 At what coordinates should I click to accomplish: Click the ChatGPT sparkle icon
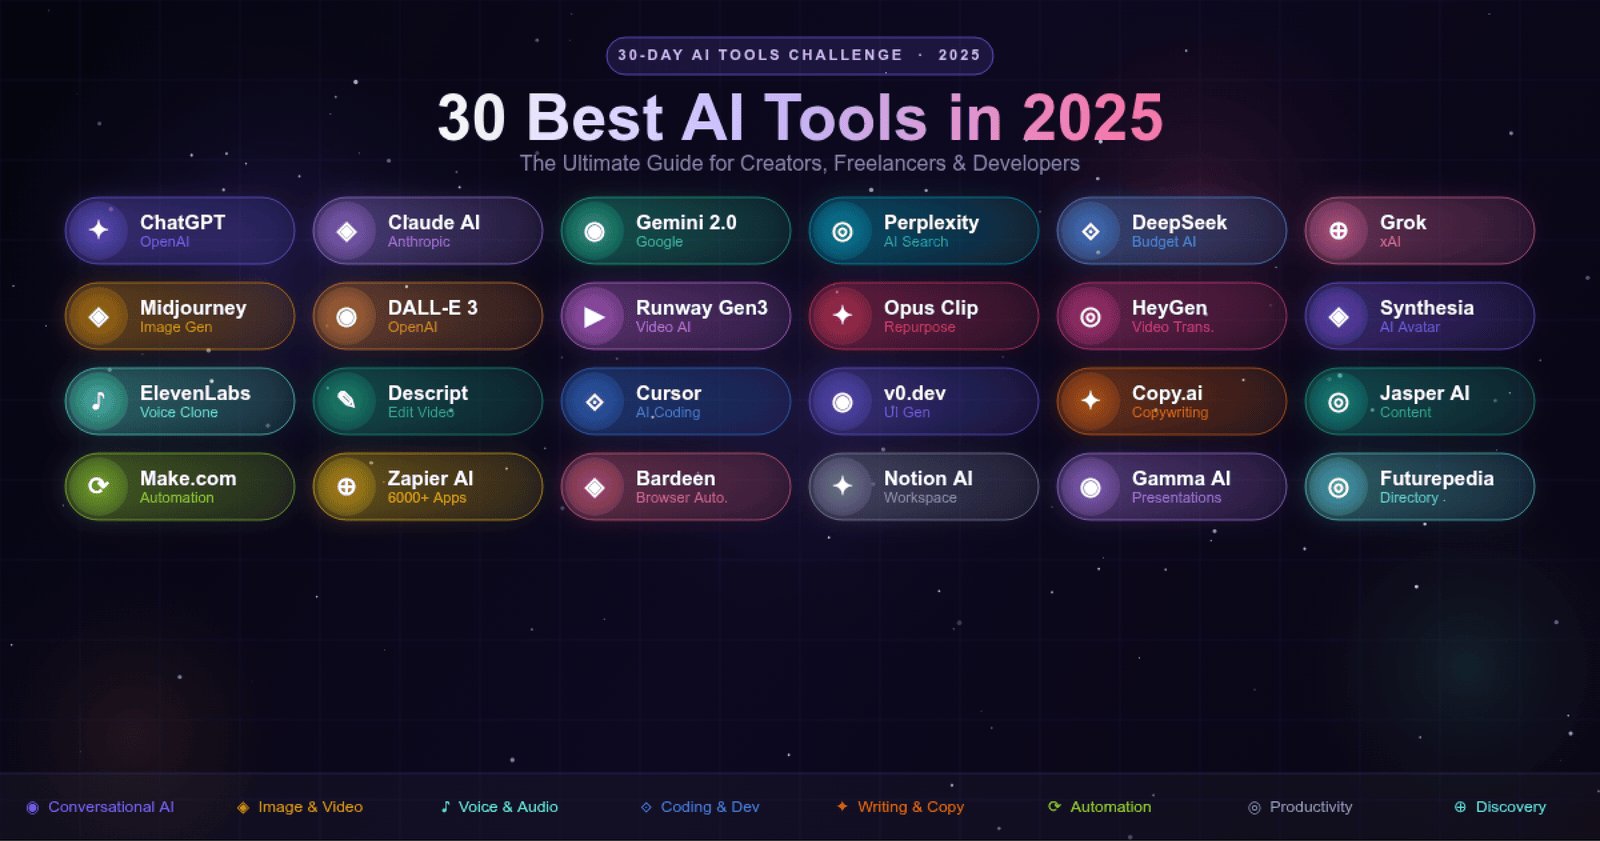[x=99, y=231]
